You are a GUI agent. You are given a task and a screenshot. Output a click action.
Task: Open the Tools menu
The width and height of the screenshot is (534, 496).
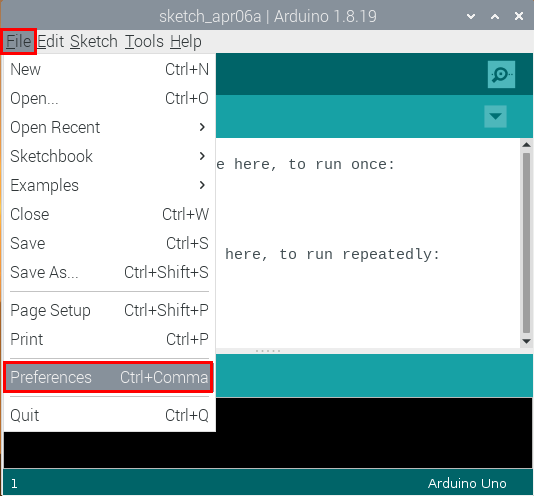pos(144,42)
